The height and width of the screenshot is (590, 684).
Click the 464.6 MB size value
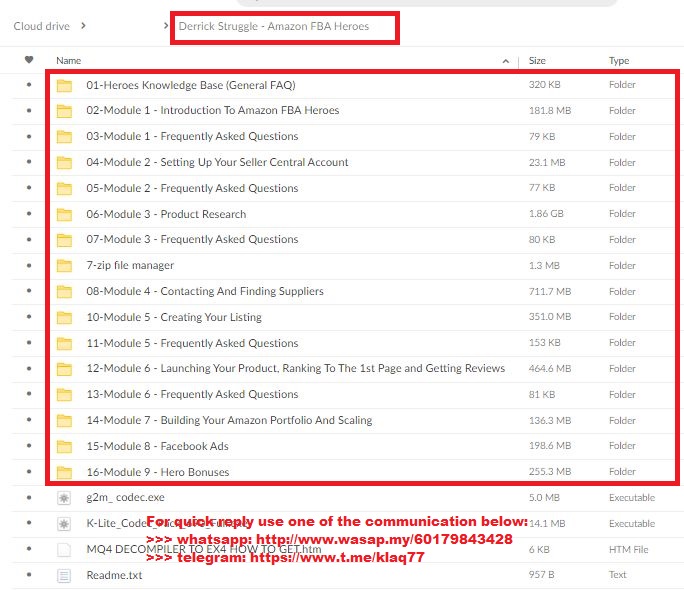(550, 368)
